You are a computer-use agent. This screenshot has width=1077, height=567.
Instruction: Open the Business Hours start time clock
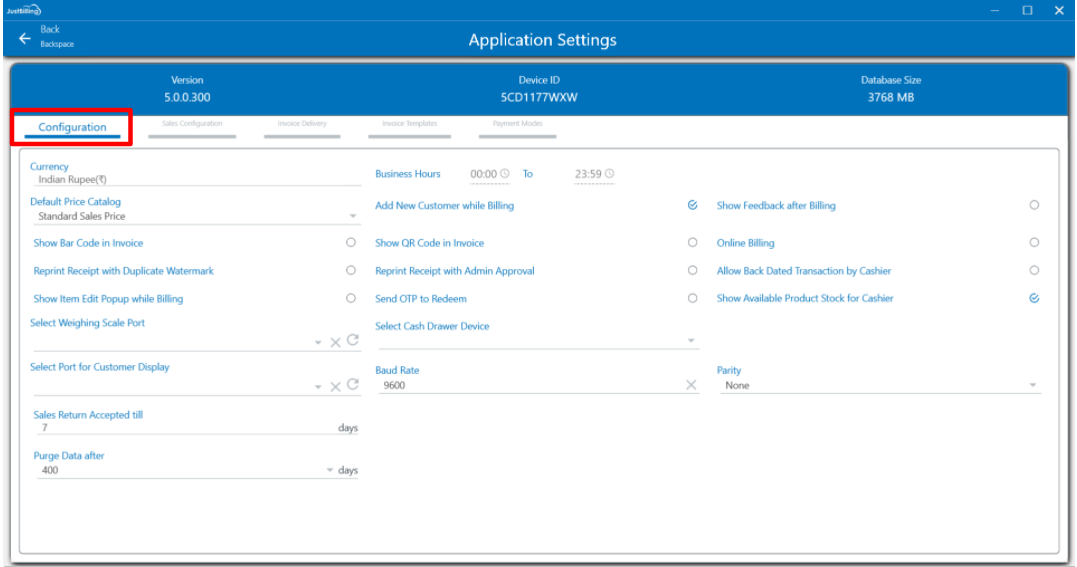(505, 174)
